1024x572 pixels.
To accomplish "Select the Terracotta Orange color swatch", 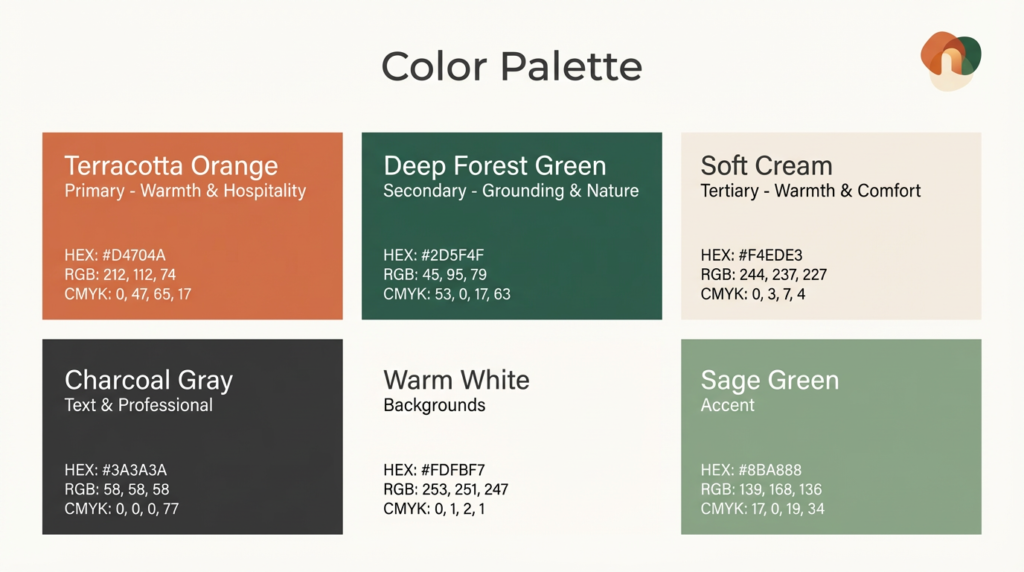I will pos(192,225).
